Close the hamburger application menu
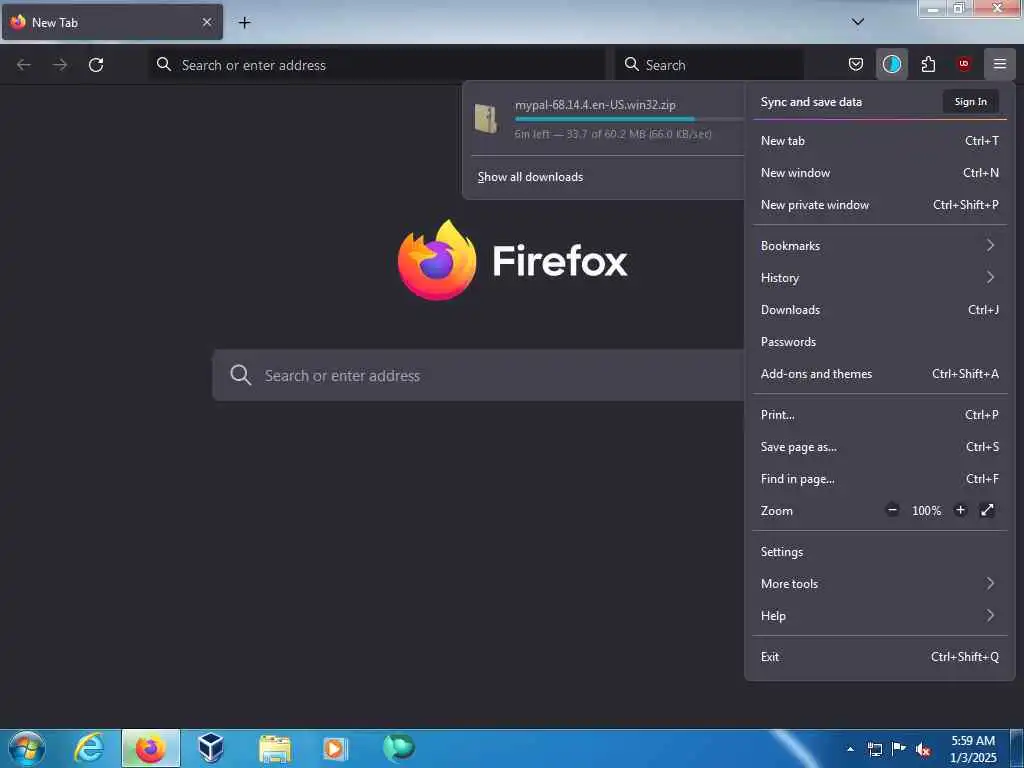 pos(1000,64)
